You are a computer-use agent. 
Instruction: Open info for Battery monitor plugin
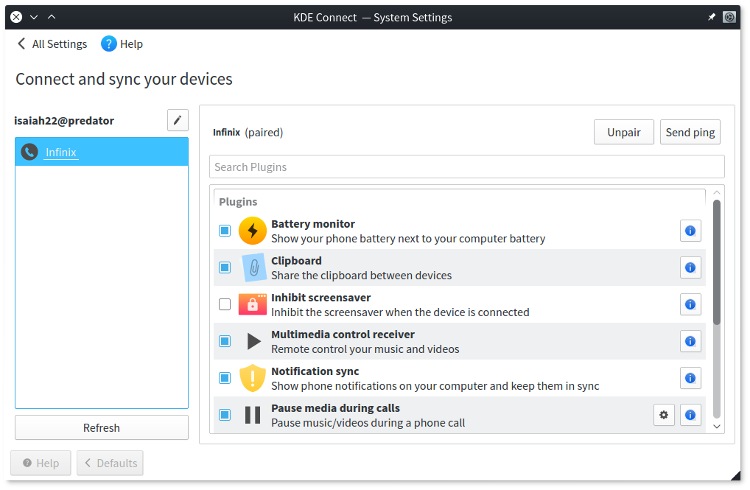pyautogui.click(x=690, y=231)
